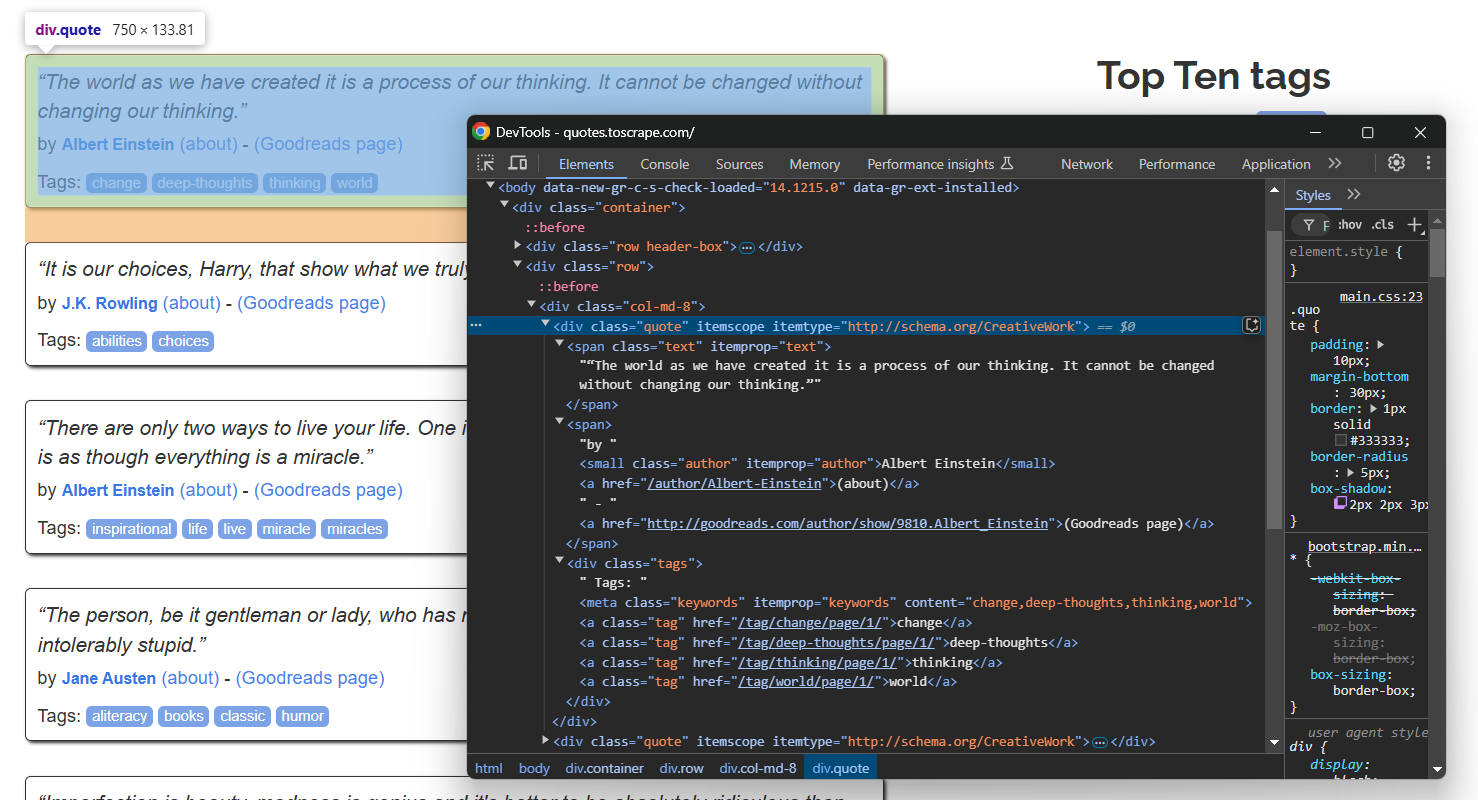Toggle the :hov element state panel
This screenshot has height=800, width=1478.
click(x=1349, y=225)
